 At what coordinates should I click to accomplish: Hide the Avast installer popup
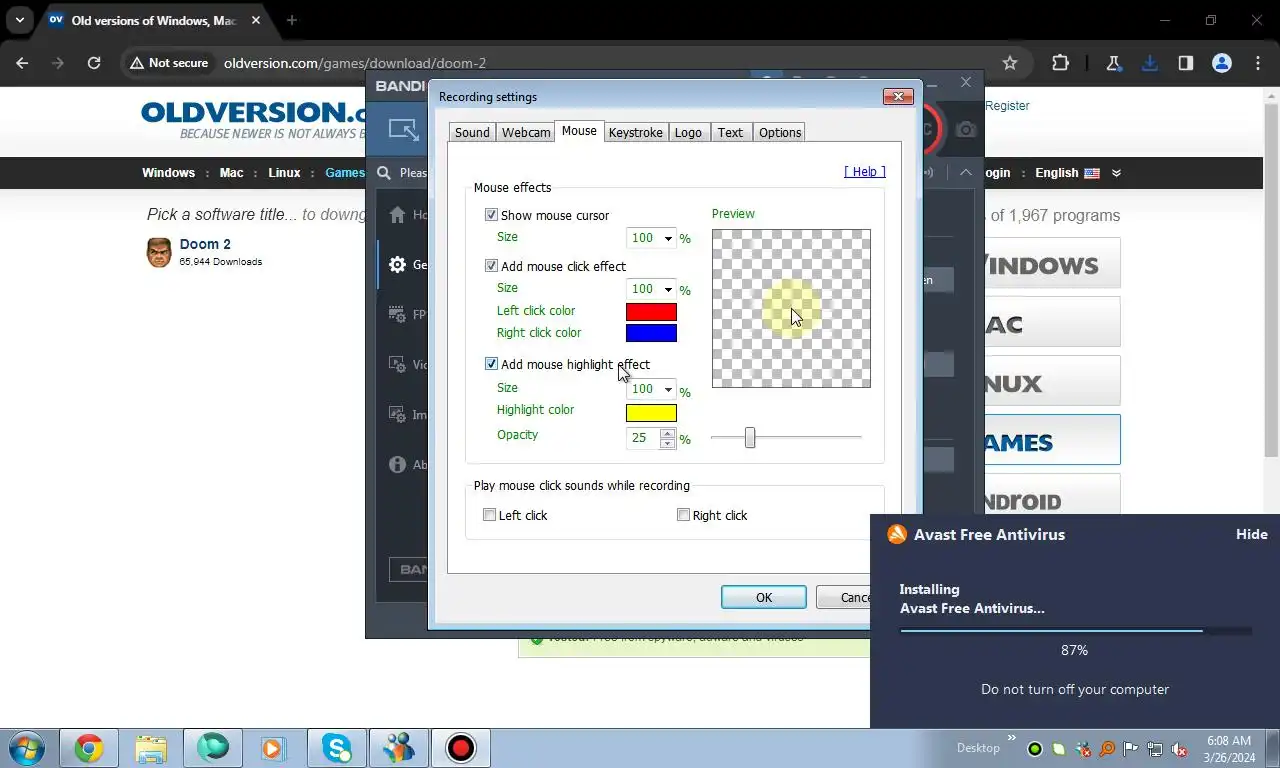coord(1251,534)
